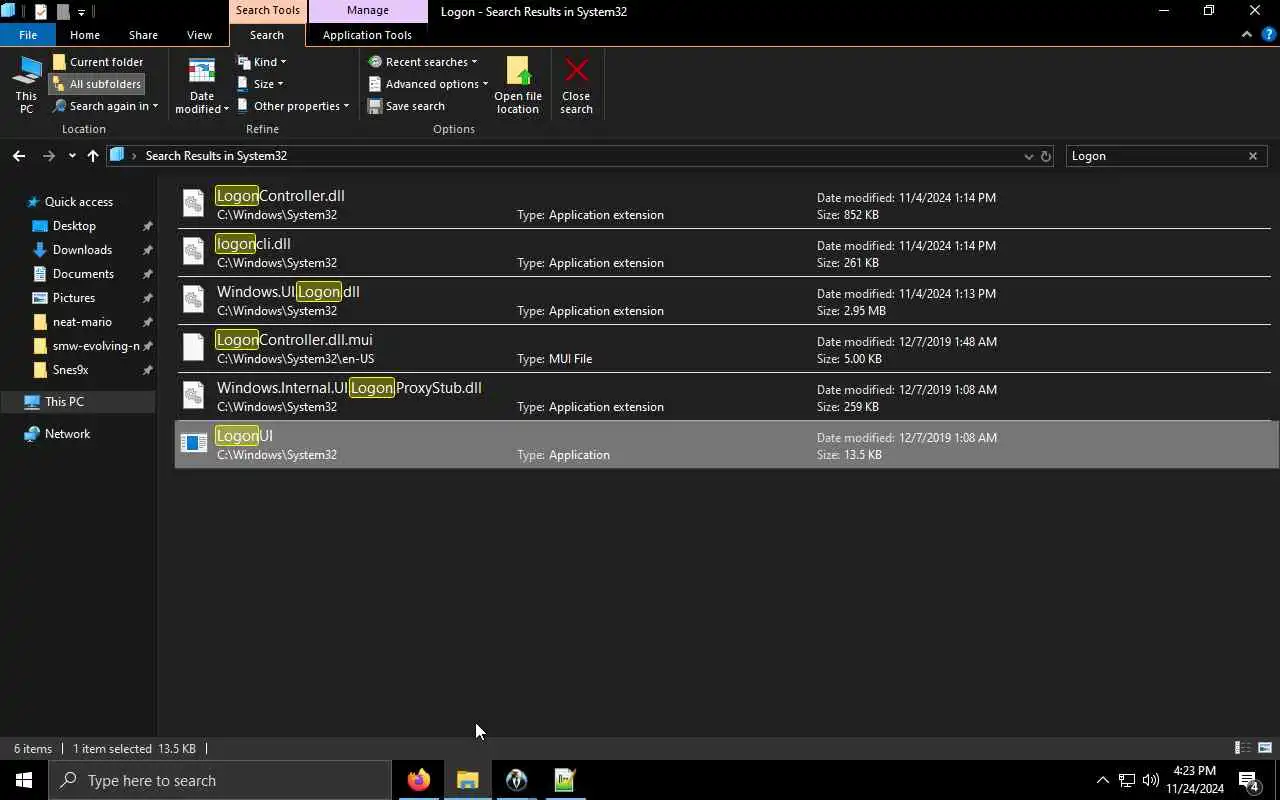1280x800 pixels.
Task: Select Quick access in navigation pane
Action: click(78, 202)
